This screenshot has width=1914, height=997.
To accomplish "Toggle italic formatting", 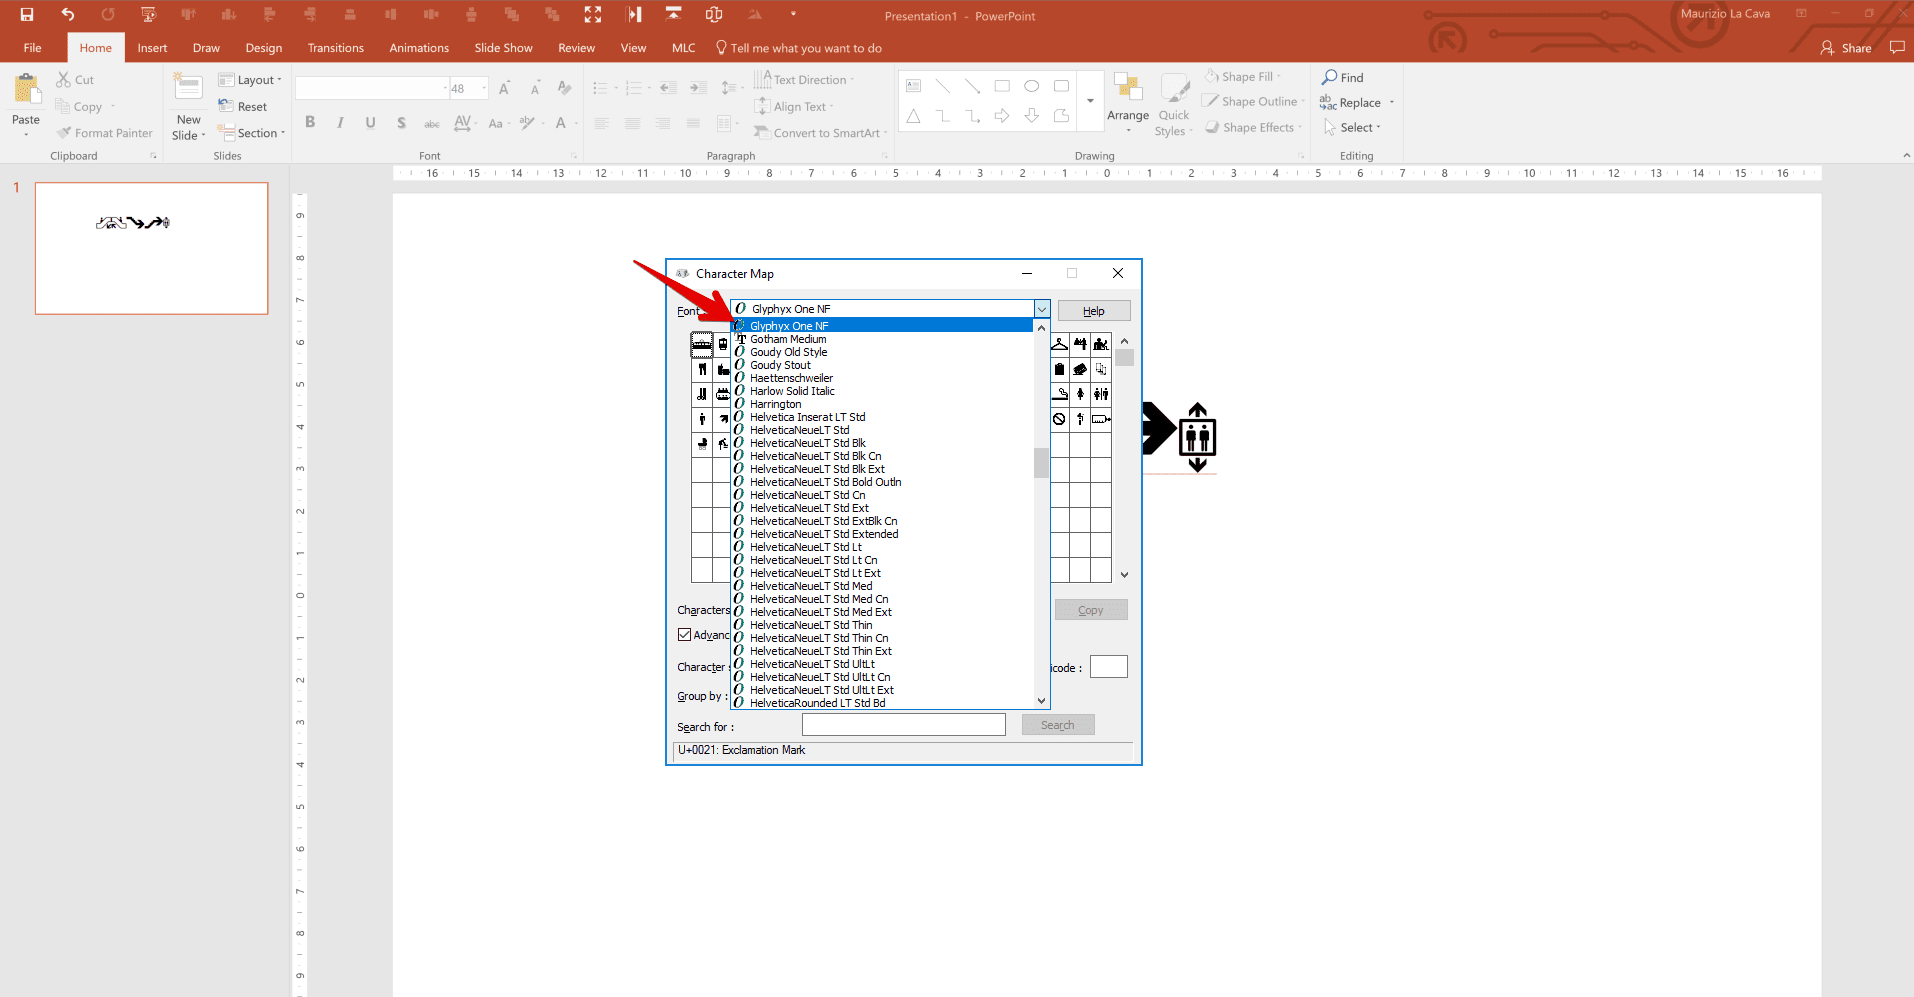I will 340,122.
